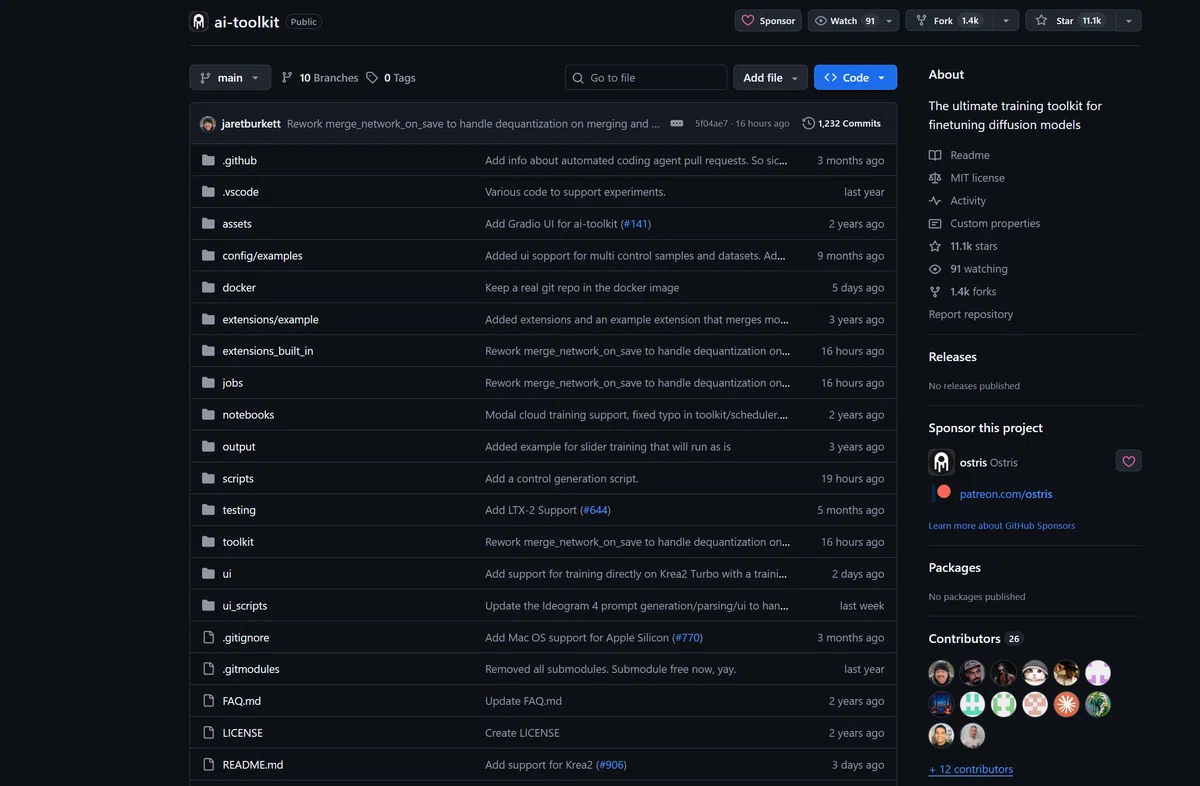Viewport: 1200px width, 786px height.
Task: Open the toolkit folder
Action: tap(238, 542)
